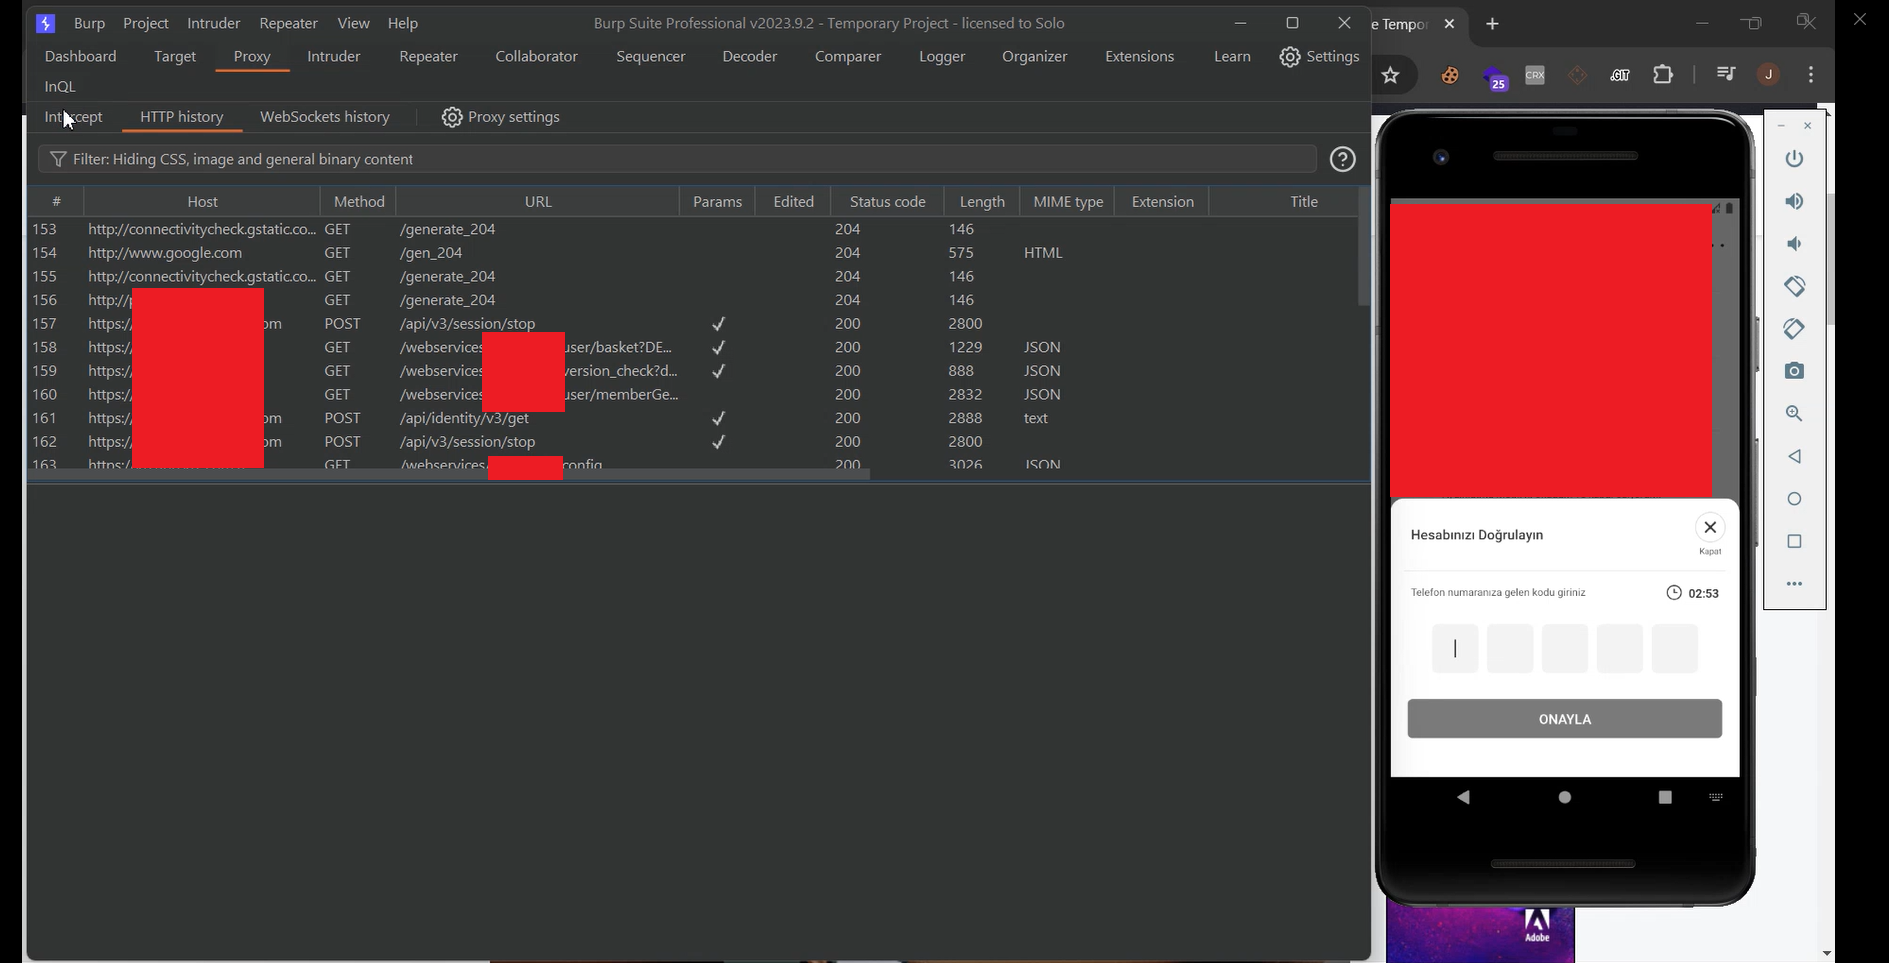Switch to WebSockets history tab

point(324,117)
